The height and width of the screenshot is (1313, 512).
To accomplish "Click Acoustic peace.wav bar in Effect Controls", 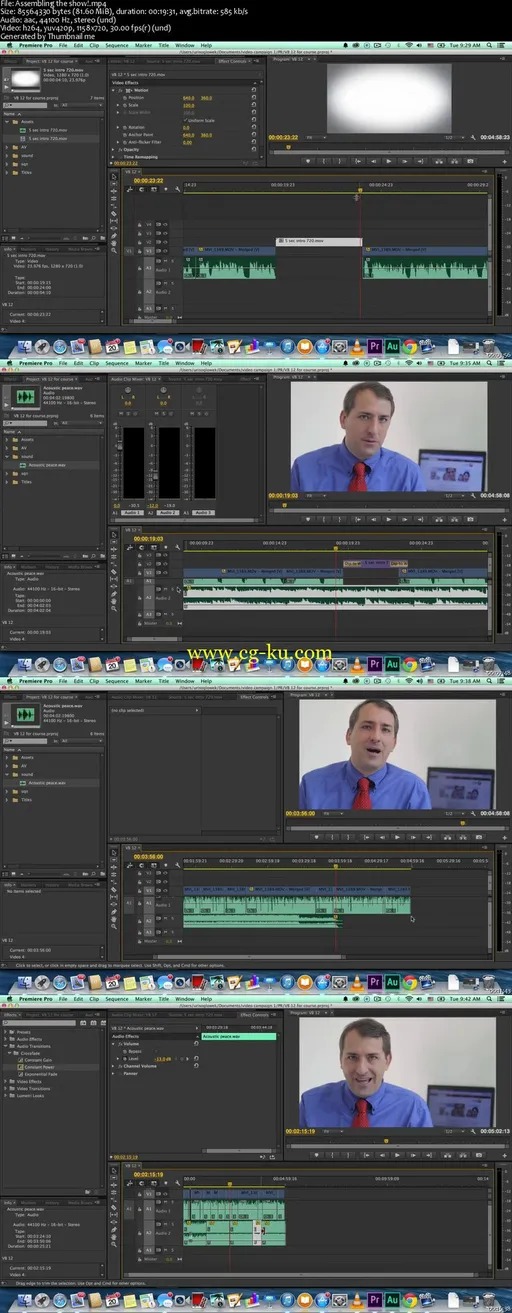I will pyautogui.click(x=239, y=1036).
